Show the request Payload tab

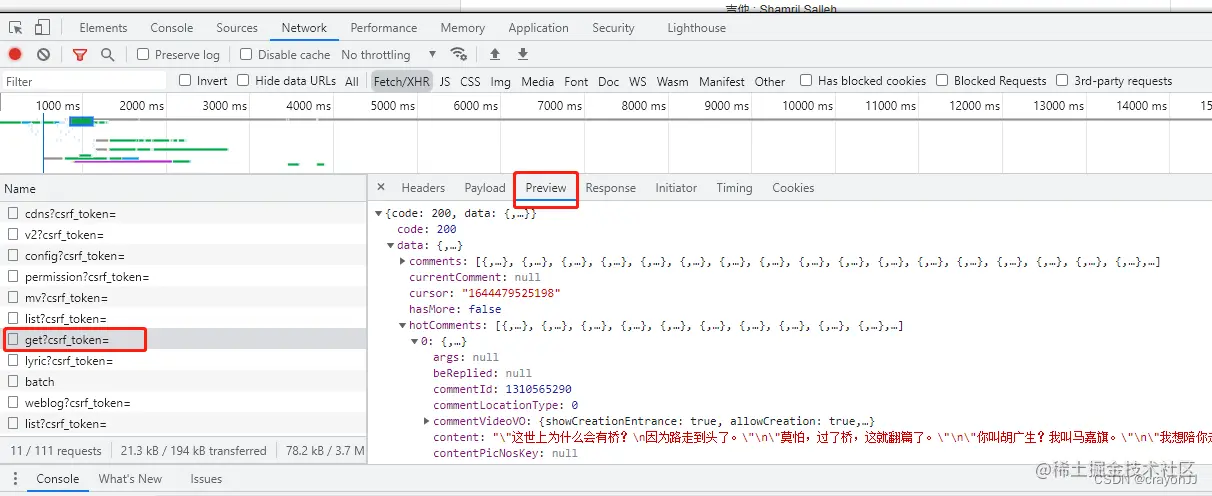pos(485,188)
